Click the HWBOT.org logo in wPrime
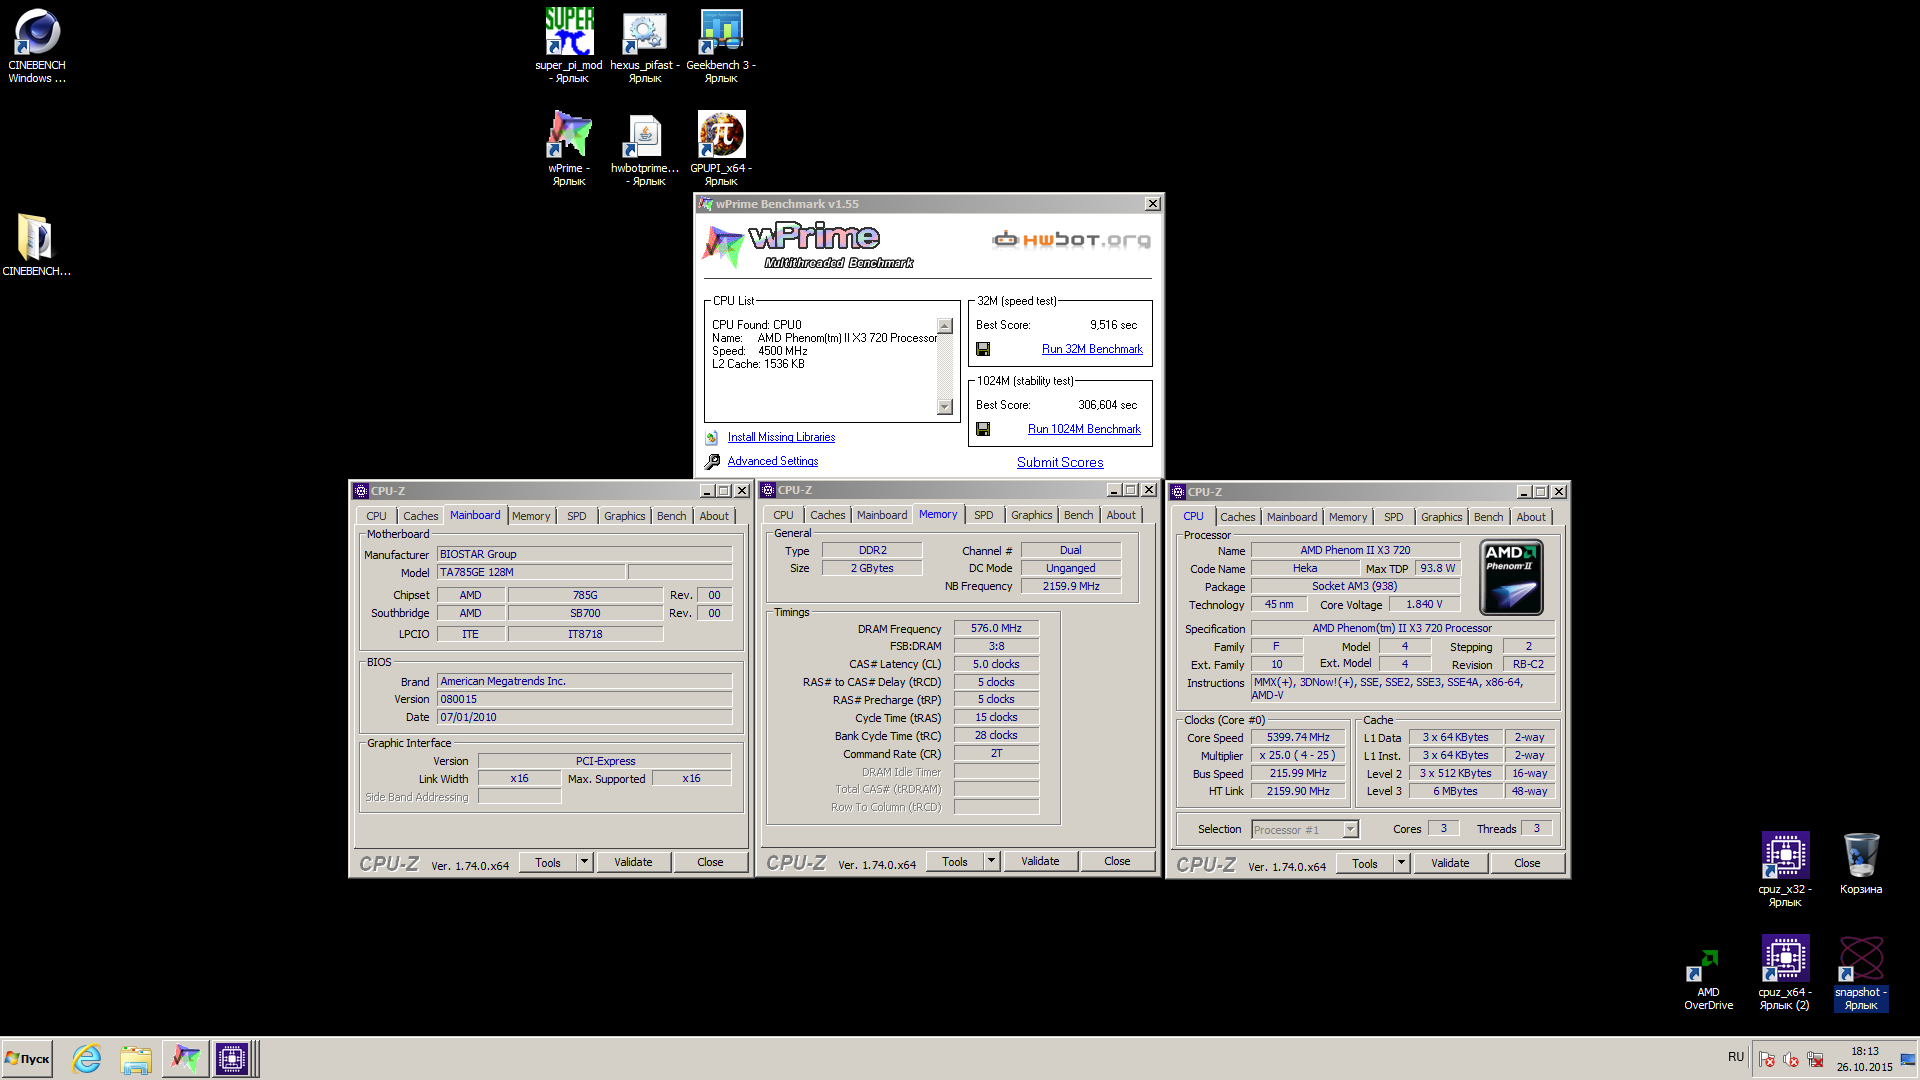Image resolution: width=1920 pixels, height=1080 pixels. pyautogui.click(x=1071, y=240)
